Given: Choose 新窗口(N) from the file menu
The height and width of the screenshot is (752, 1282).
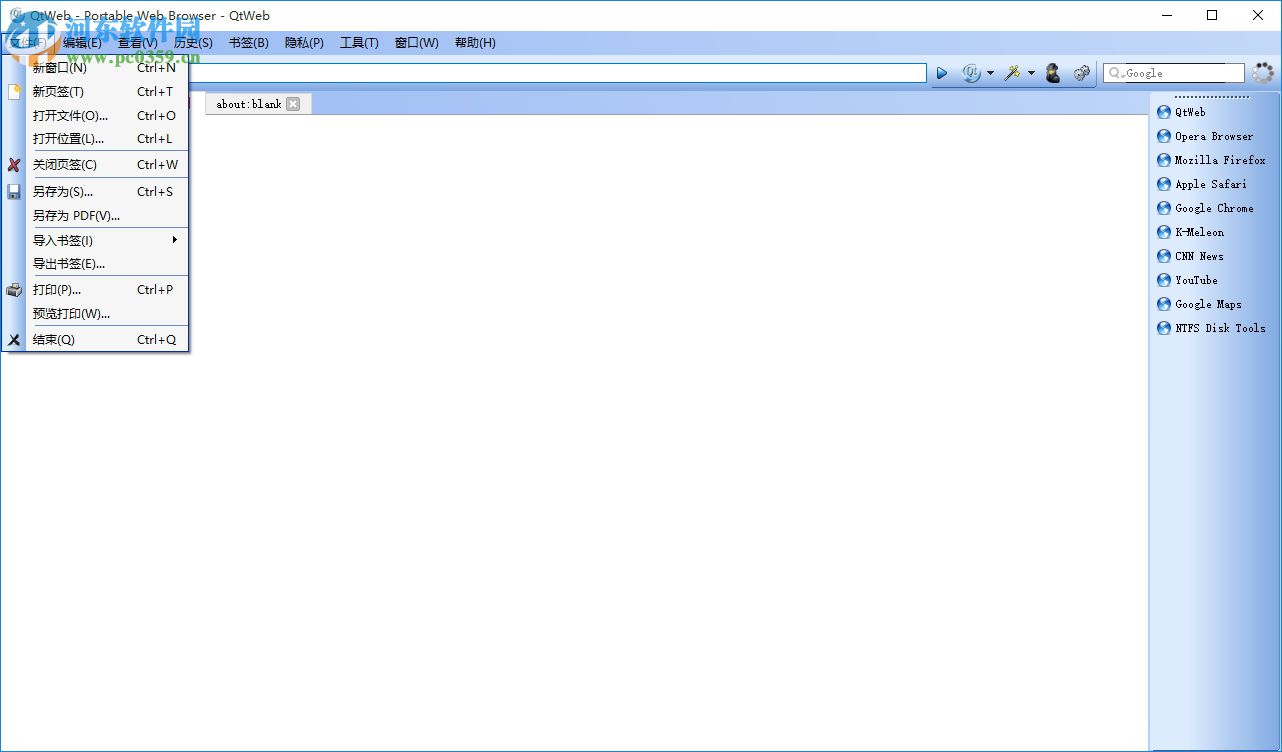Looking at the screenshot, I should (x=107, y=68).
